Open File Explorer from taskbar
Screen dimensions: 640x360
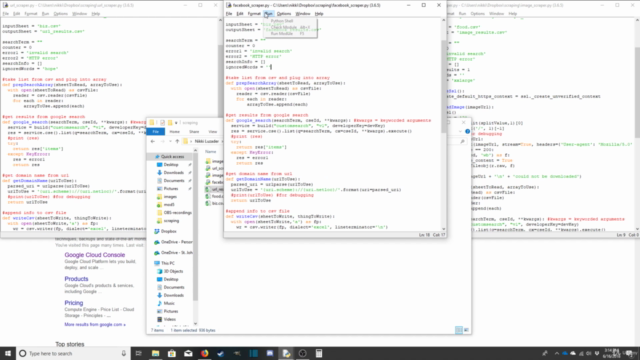point(155,353)
